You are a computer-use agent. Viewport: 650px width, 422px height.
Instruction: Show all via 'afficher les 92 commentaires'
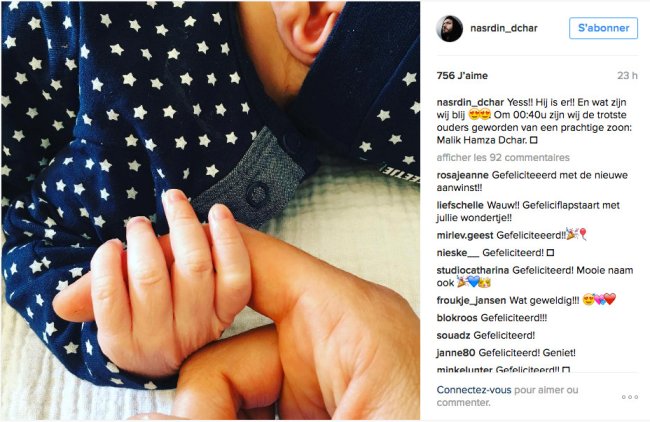point(503,158)
